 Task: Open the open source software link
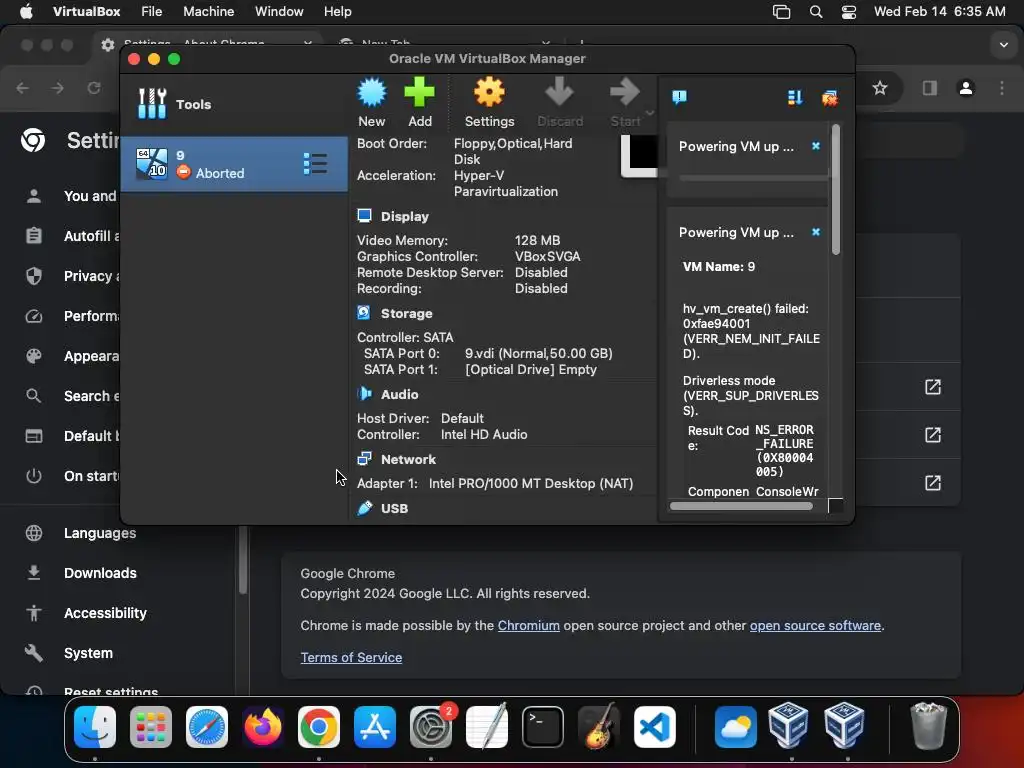pyautogui.click(x=815, y=626)
